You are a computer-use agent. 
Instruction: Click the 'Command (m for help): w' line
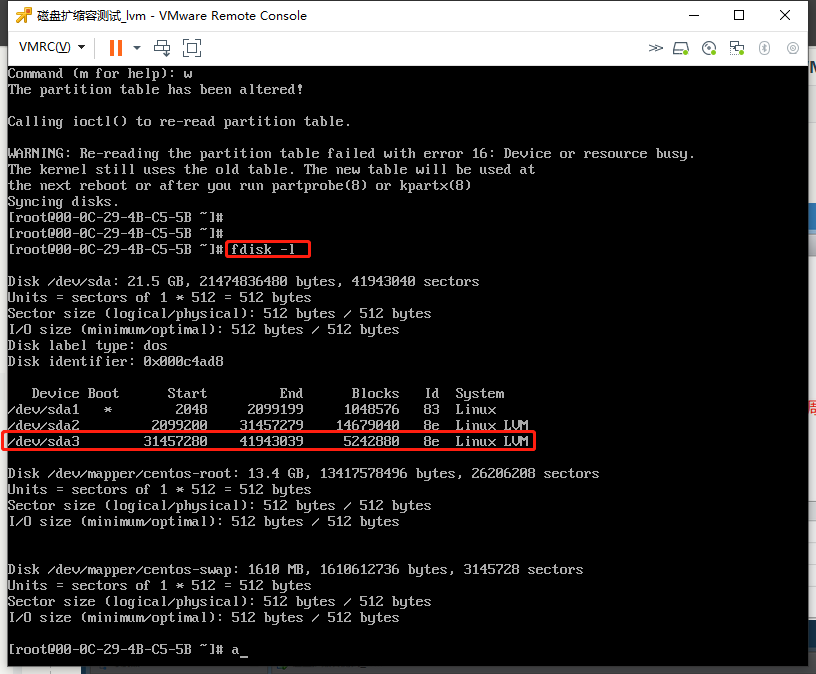100,73
